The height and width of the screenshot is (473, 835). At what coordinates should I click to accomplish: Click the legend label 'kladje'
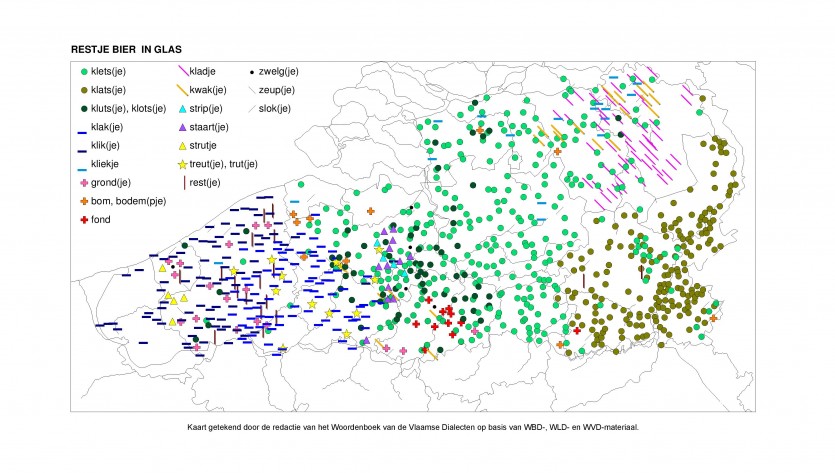pos(202,71)
